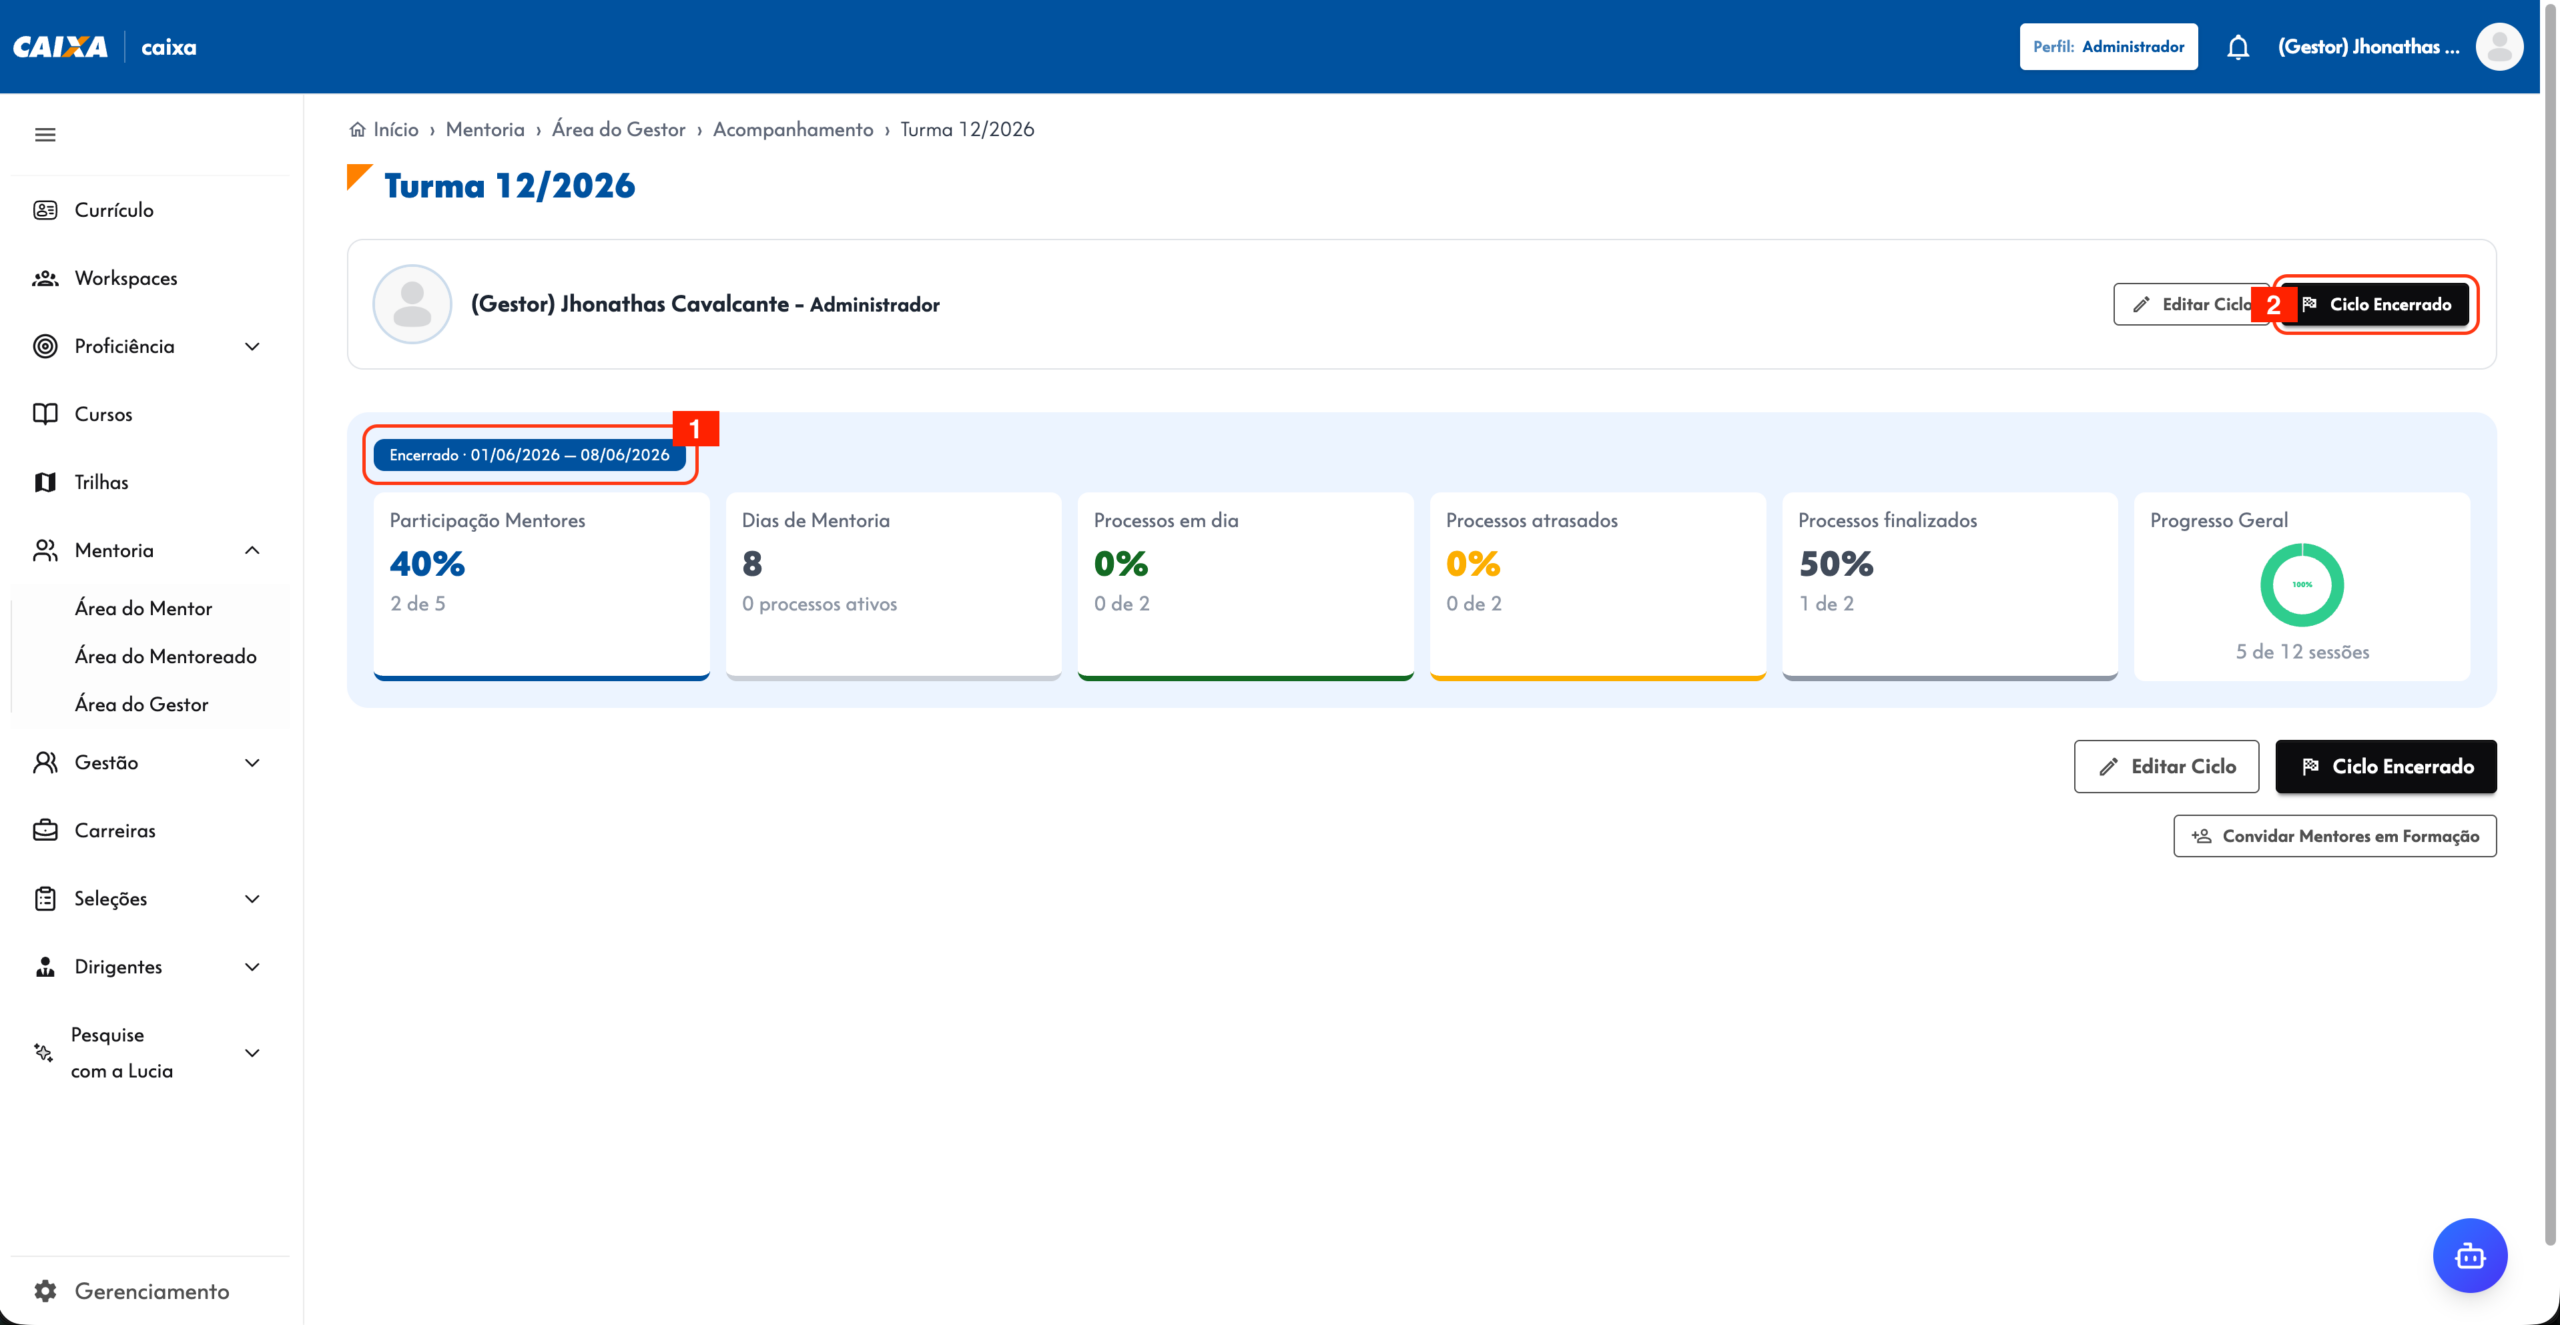Open the chatbot assistant floating icon

coord(2470,1255)
